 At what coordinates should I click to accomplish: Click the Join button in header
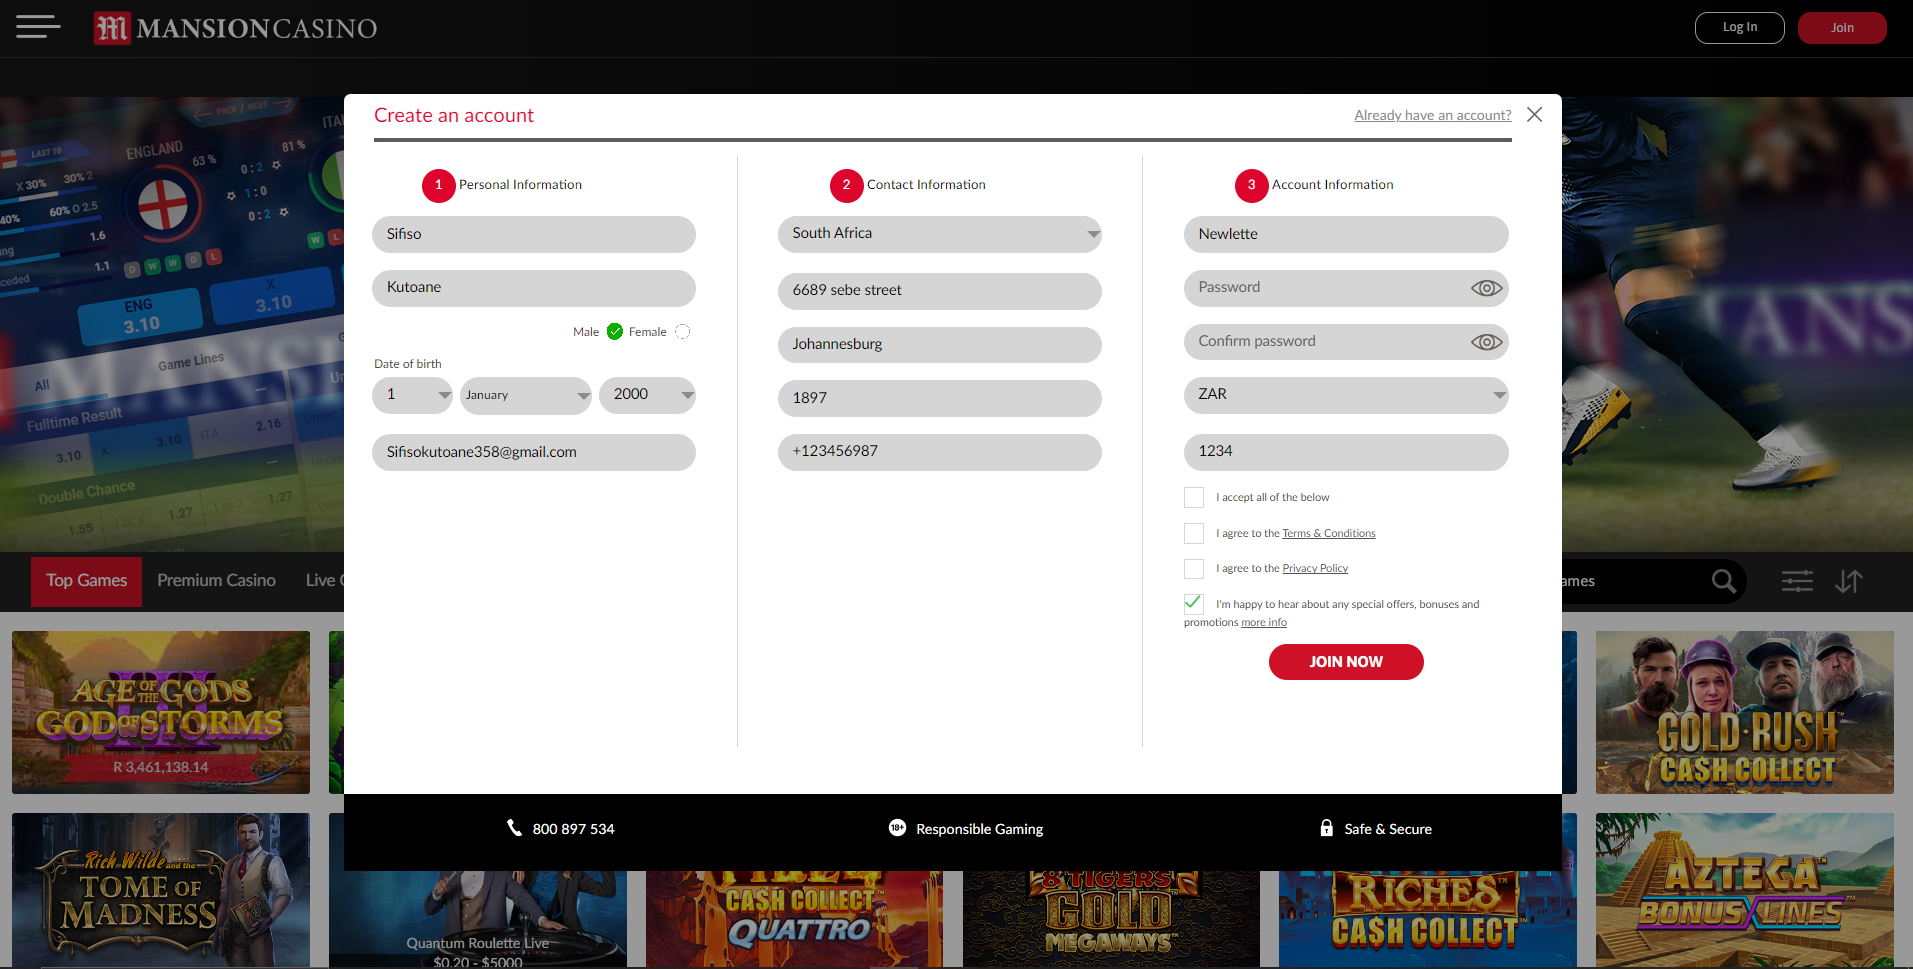coord(1843,28)
